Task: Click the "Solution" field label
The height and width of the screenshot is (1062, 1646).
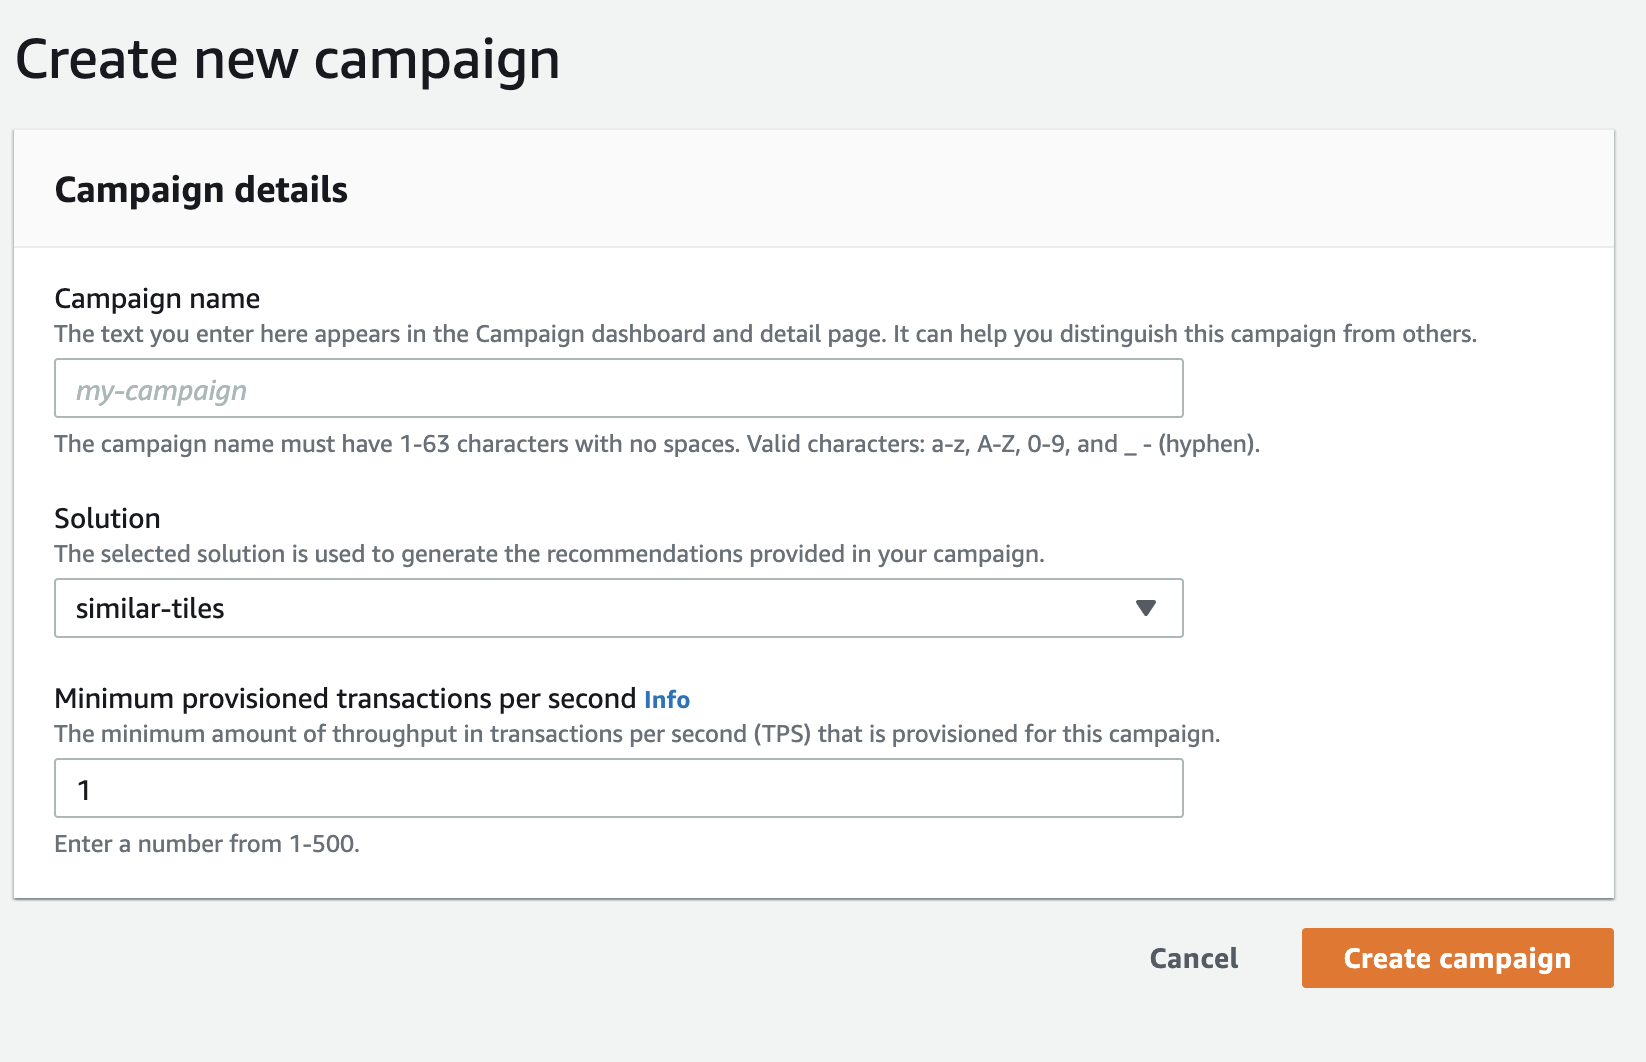Action: pyautogui.click(x=107, y=519)
